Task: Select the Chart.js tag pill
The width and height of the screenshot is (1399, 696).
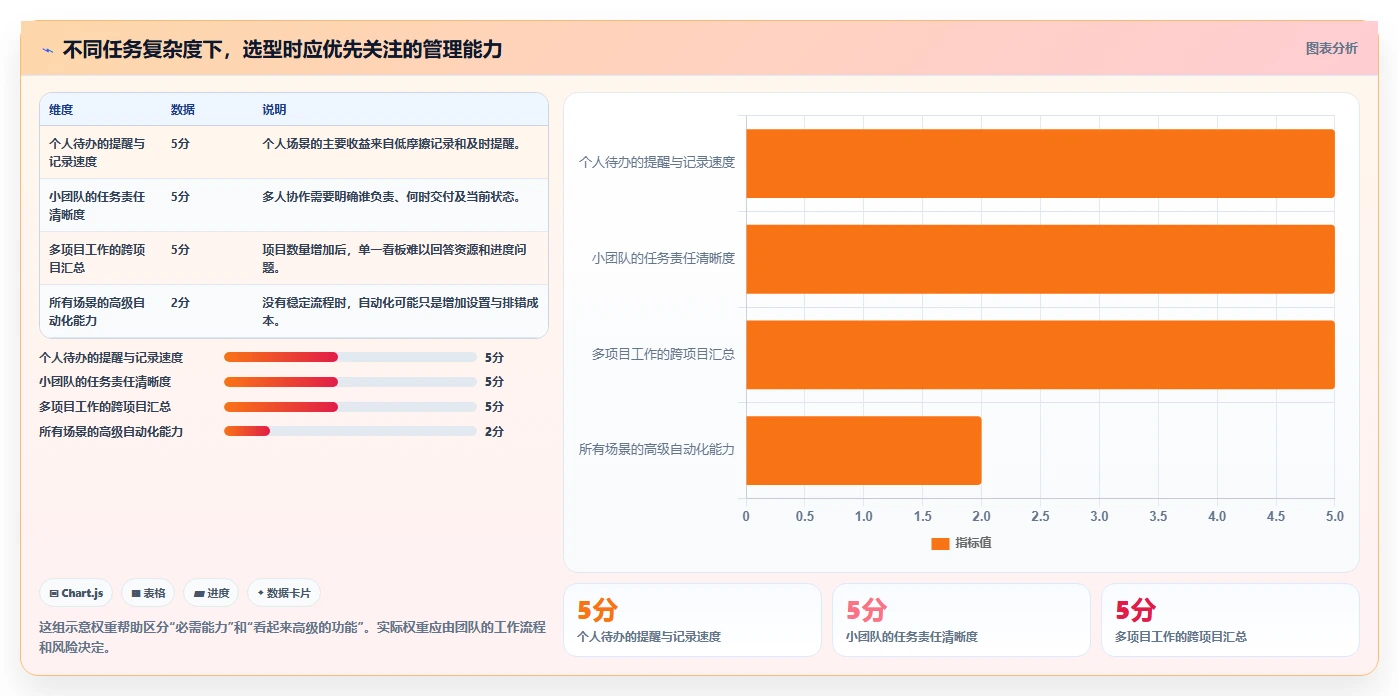Action: (x=76, y=593)
